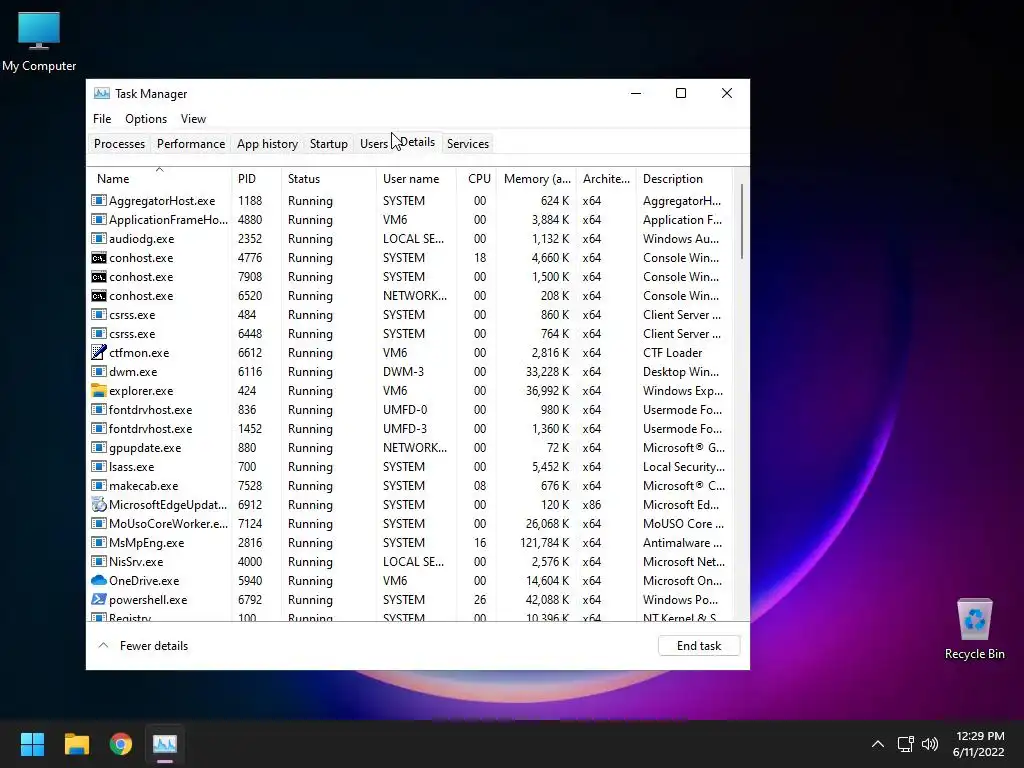Image resolution: width=1024 pixels, height=768 pixels.
Task: Sort by the Description column header
Action: click(x=684, y=179)
